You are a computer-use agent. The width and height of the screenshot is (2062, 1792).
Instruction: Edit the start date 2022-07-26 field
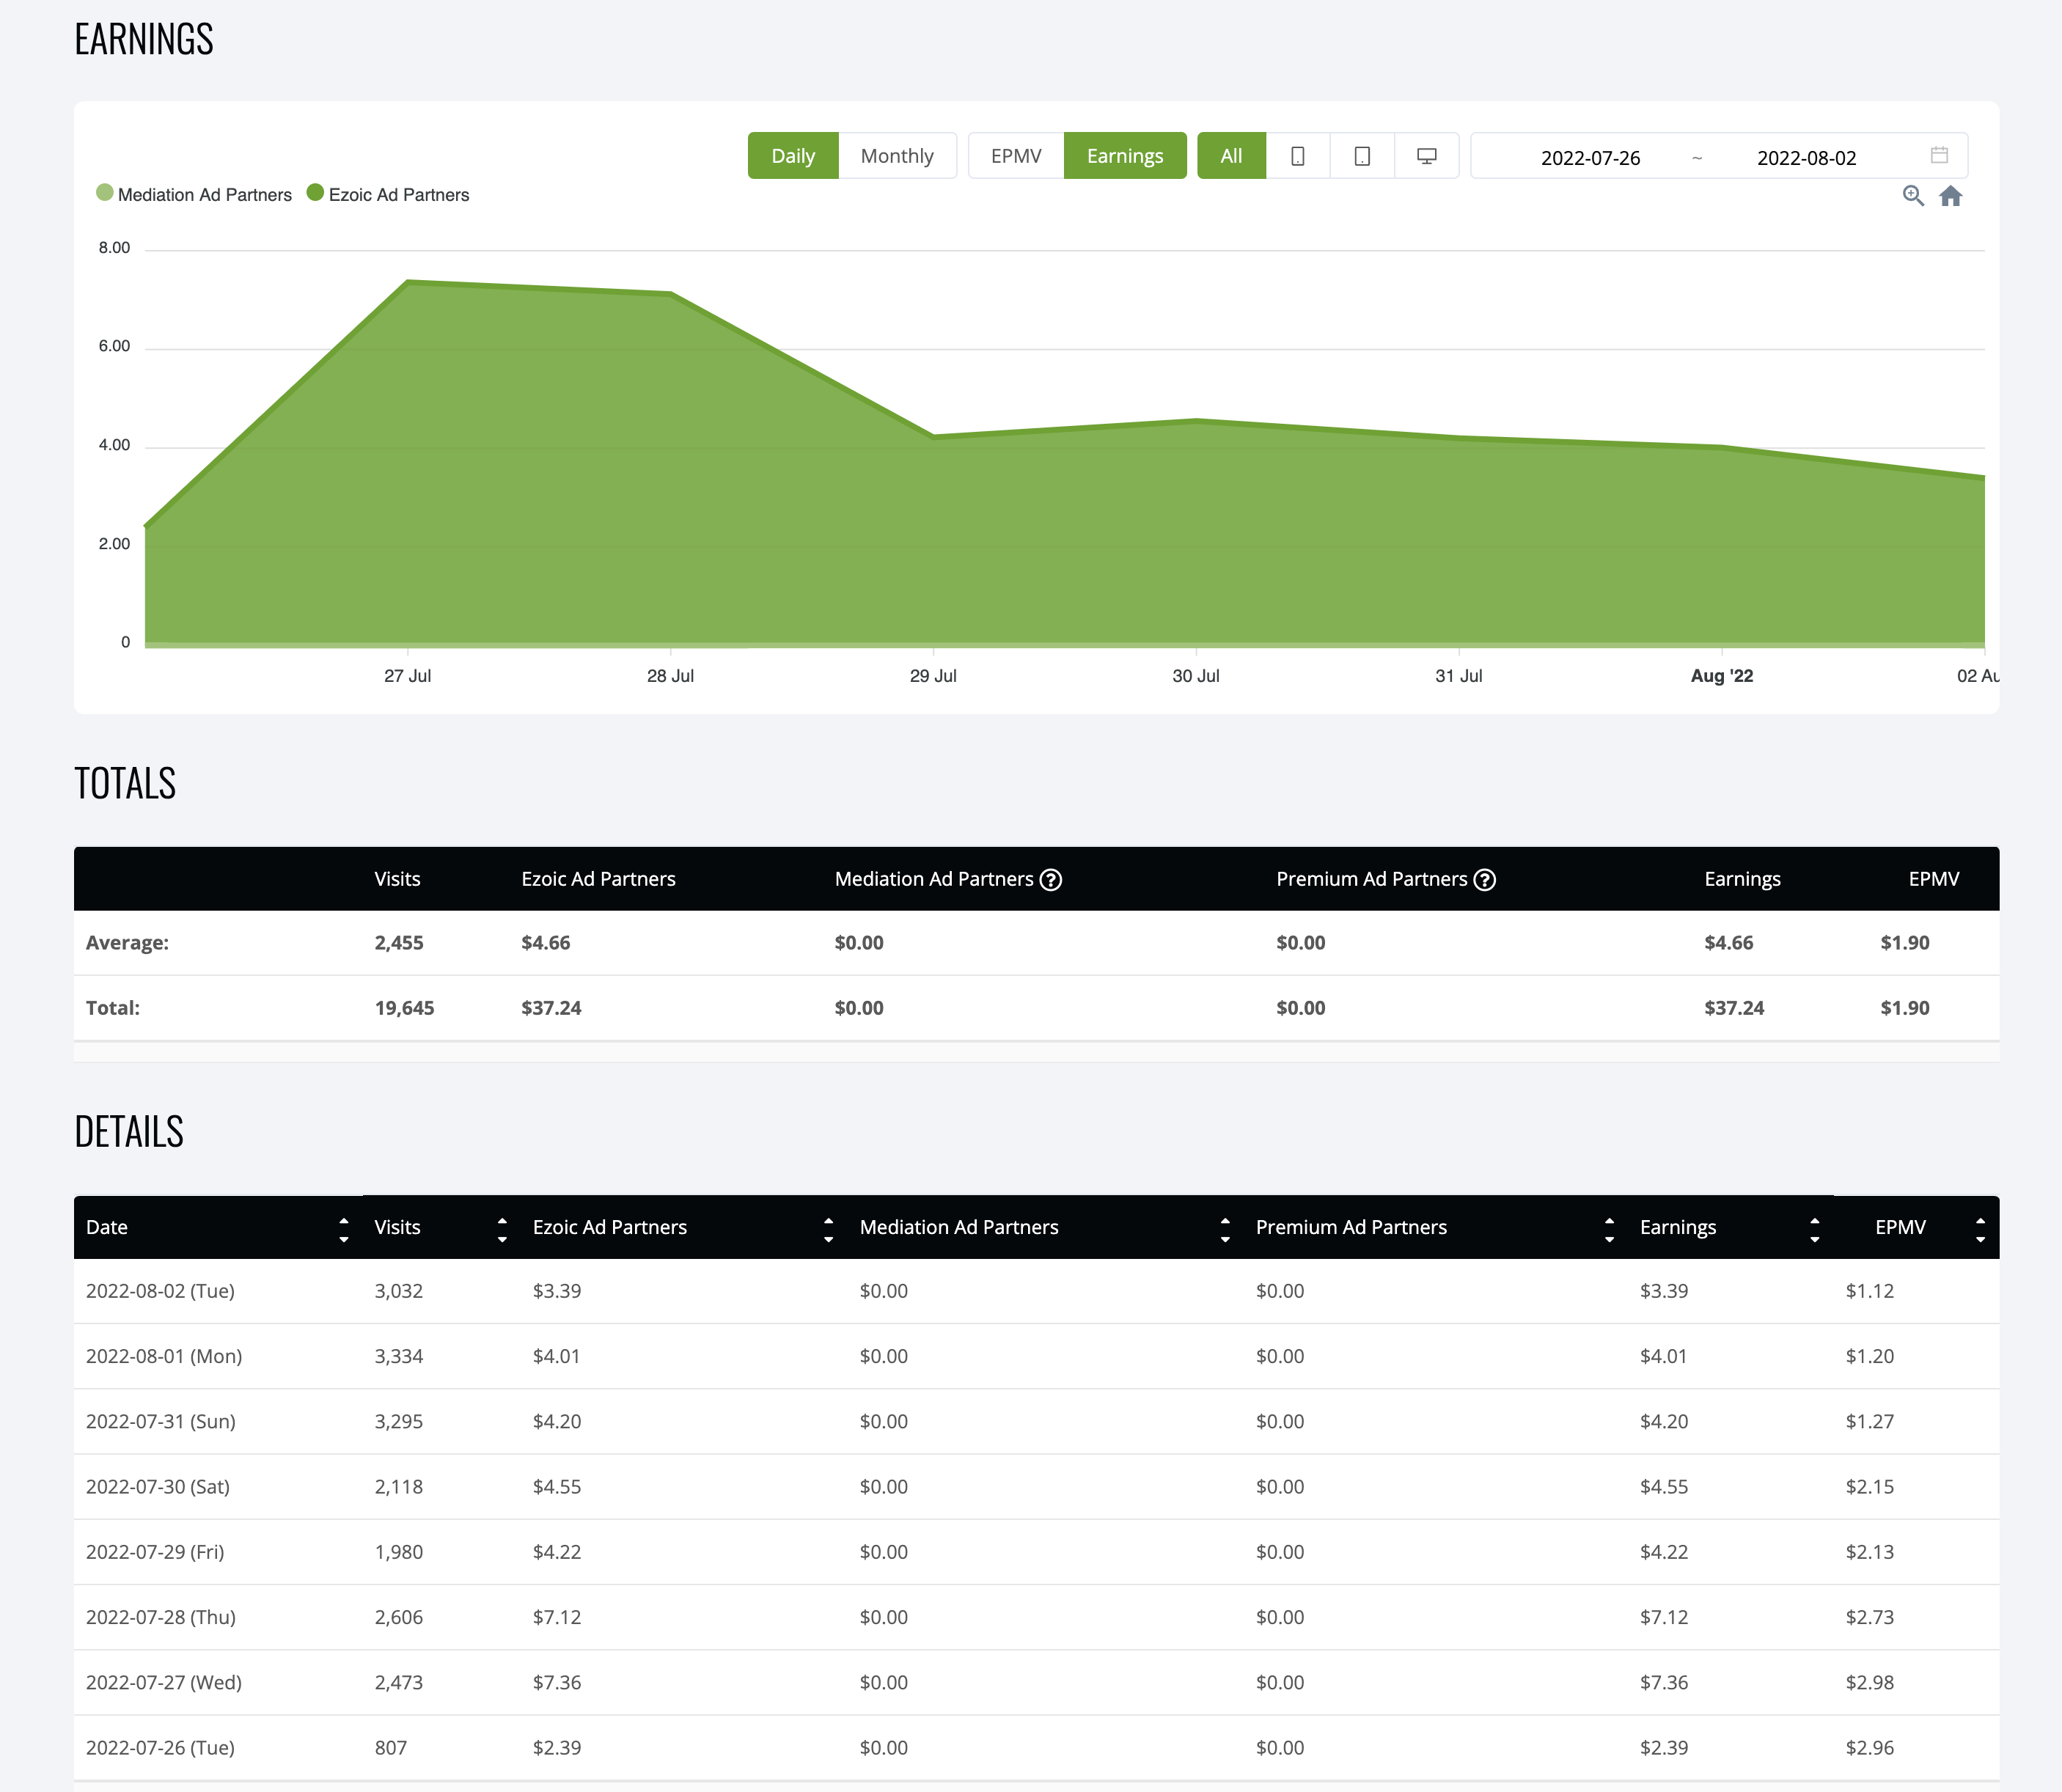click(1590, 157)
